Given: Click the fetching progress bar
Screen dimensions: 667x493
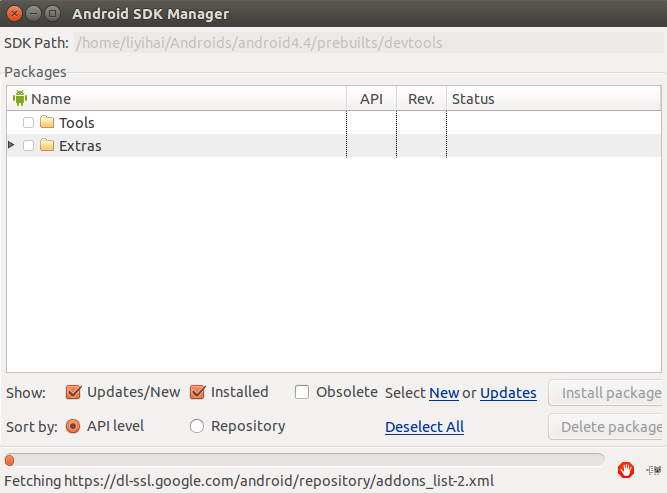Looking at the screenshot, I should click(304, 460).
